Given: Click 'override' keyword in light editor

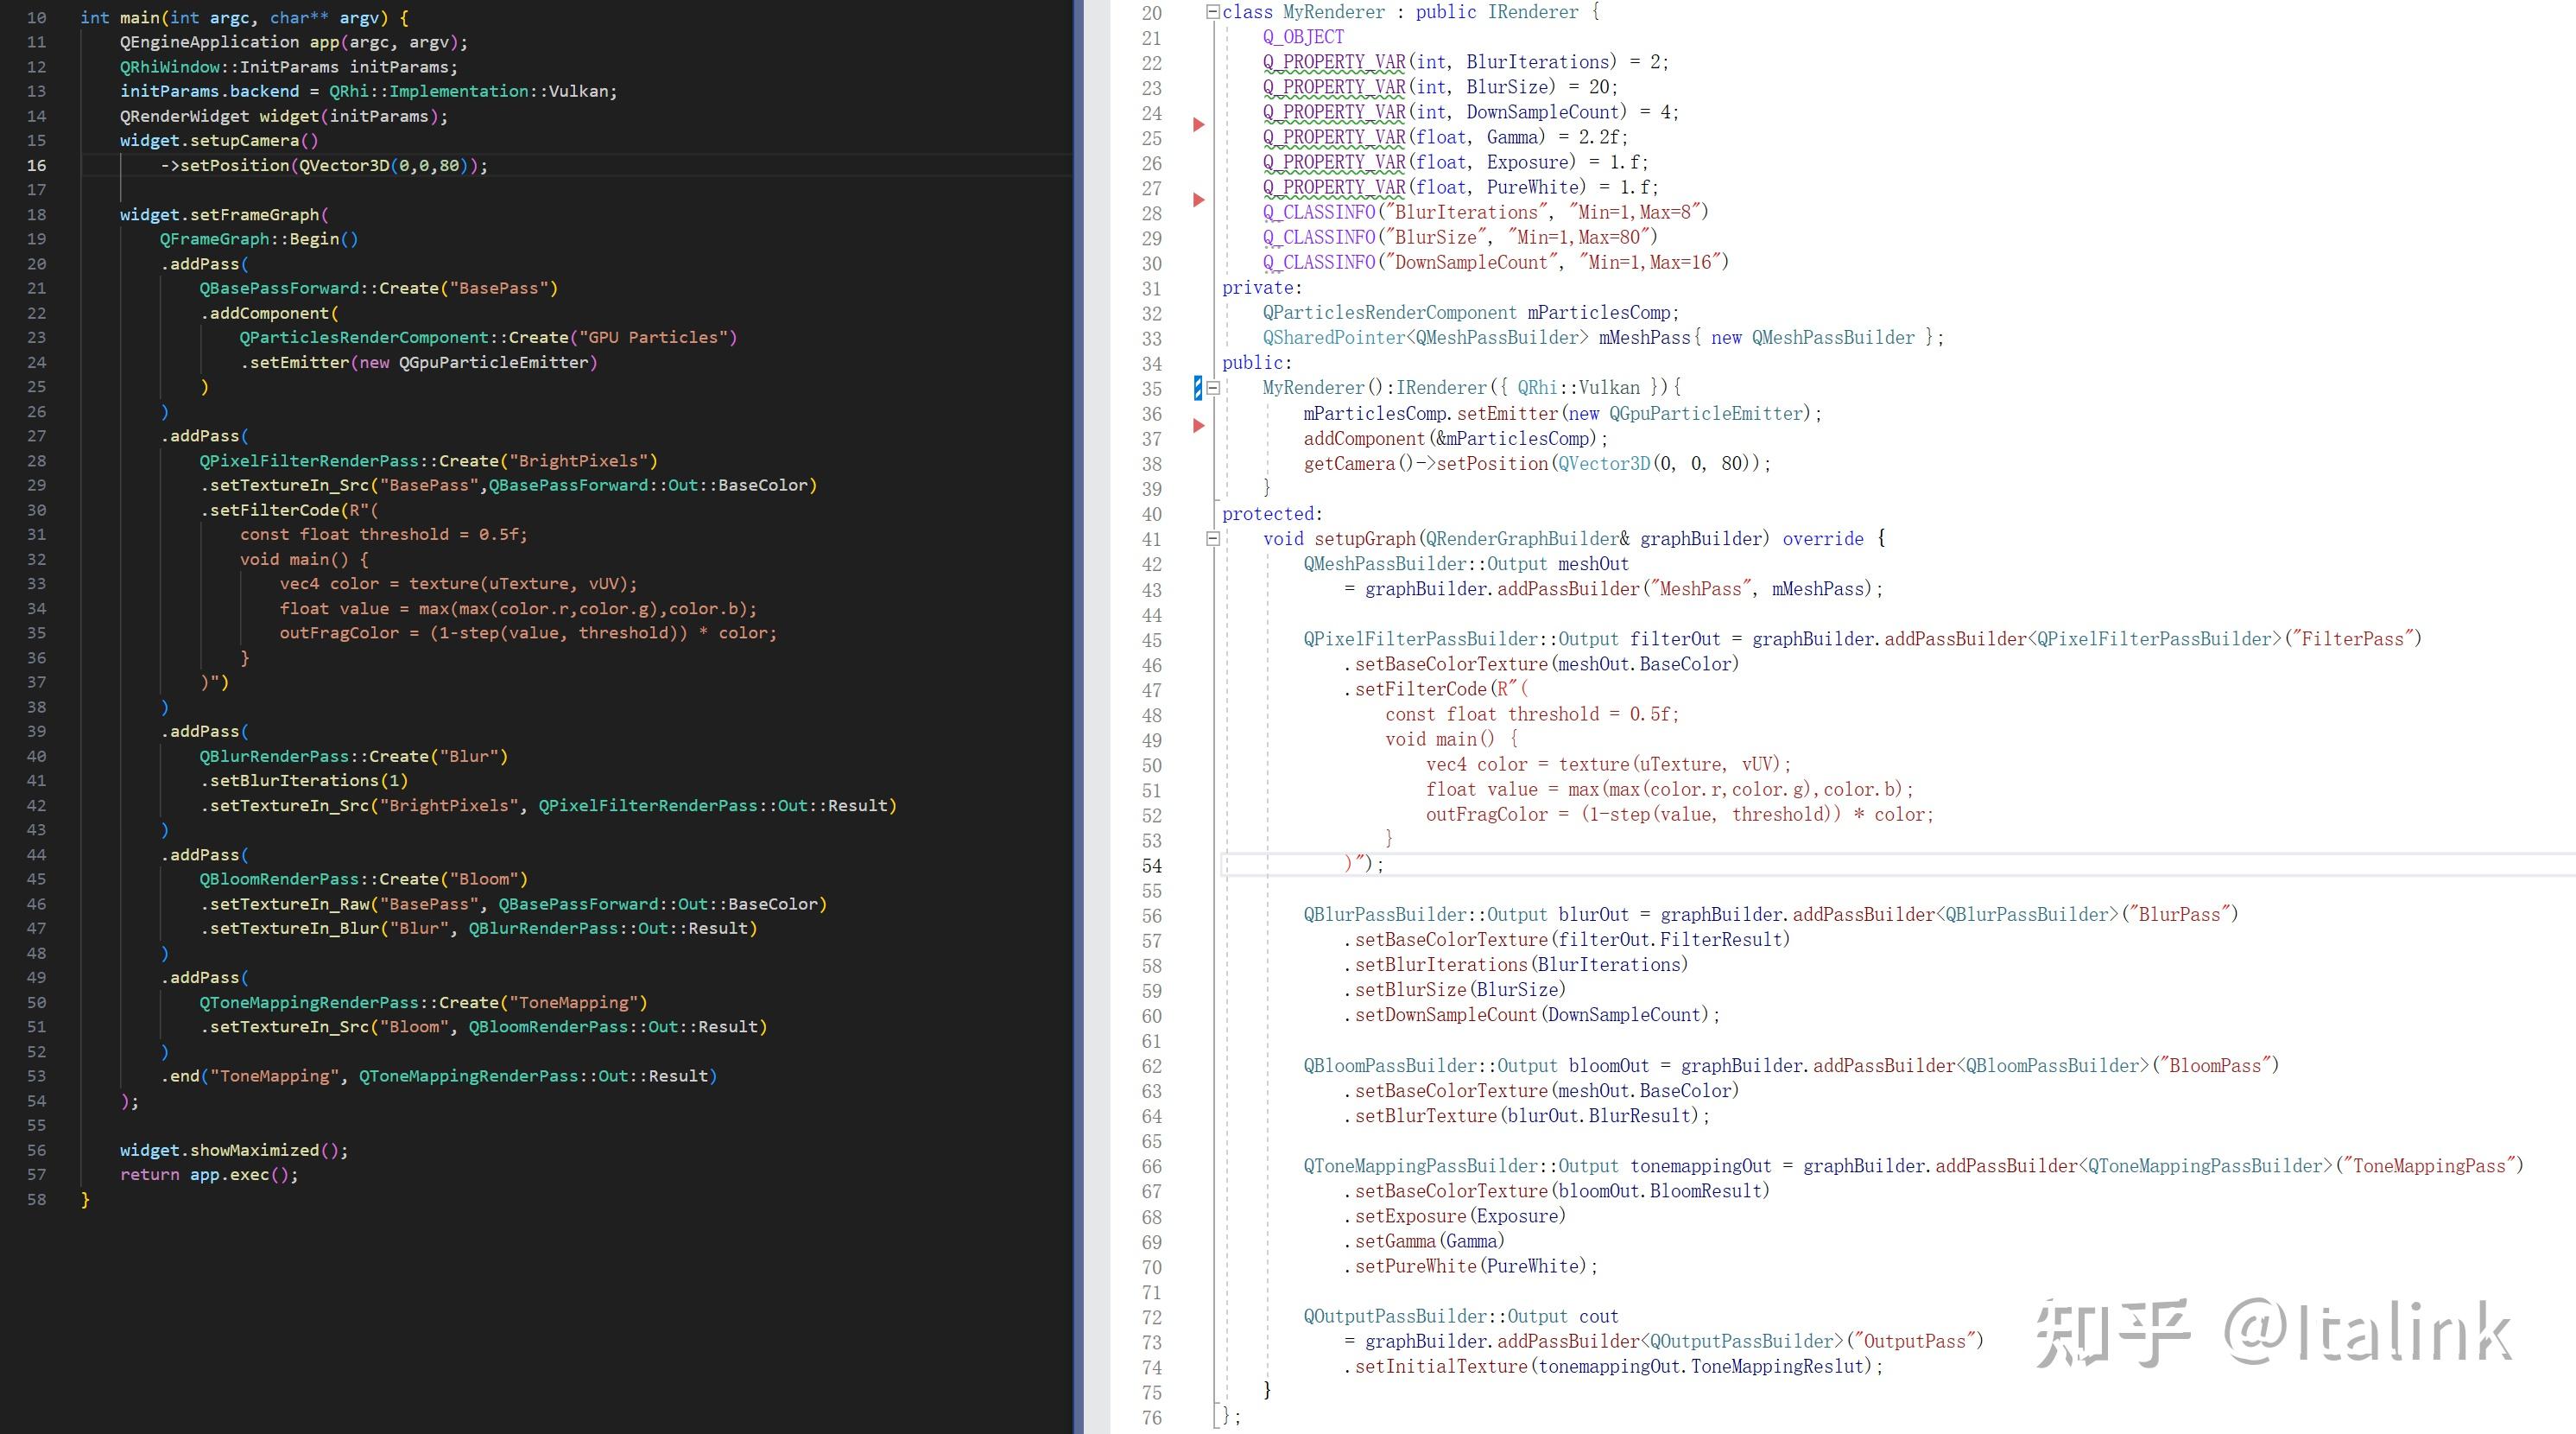Looking at the screenshot, I should click(1823, 539).
